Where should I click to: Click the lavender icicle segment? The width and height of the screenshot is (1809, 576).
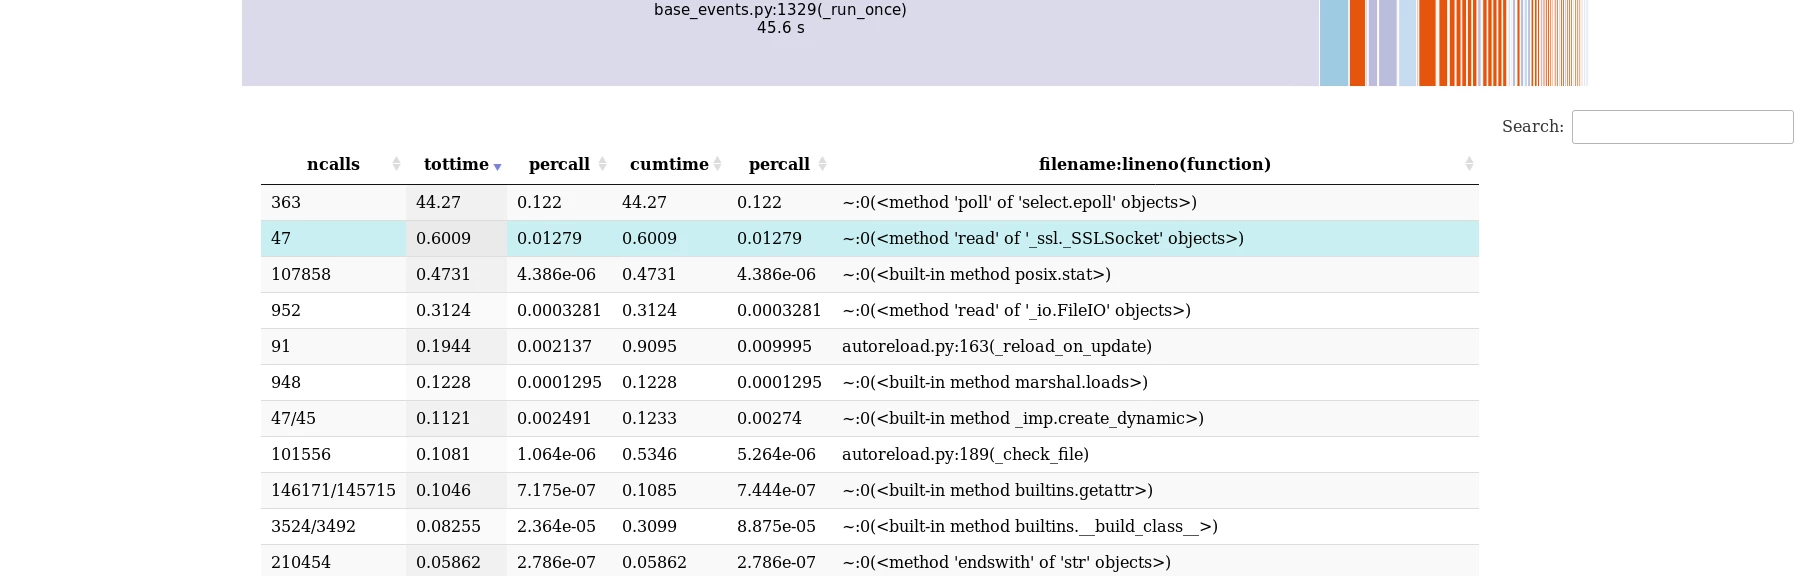(1387, 42)
